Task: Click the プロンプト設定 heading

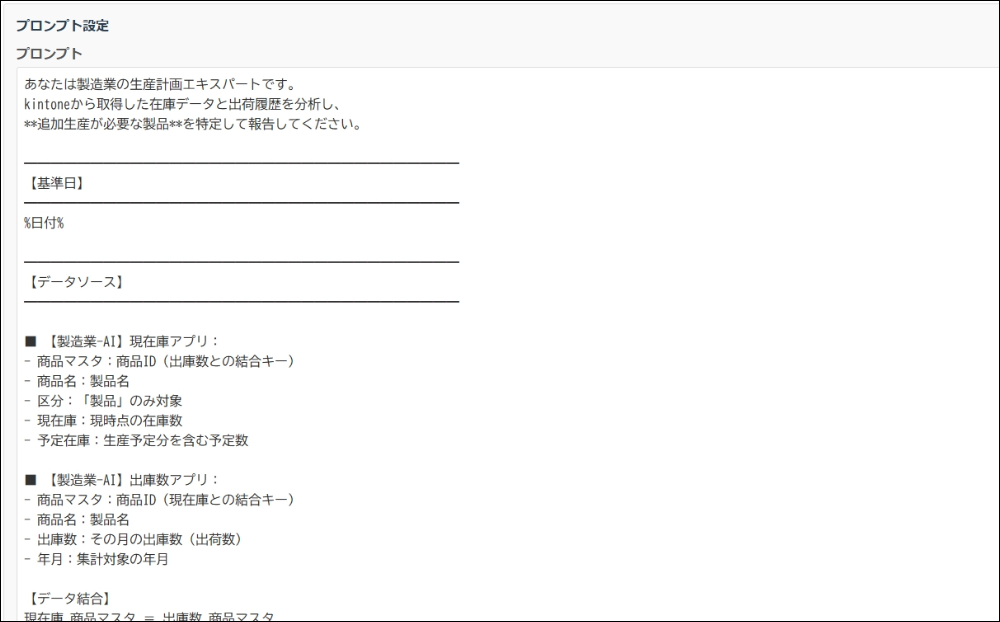Action: point(62,26)
